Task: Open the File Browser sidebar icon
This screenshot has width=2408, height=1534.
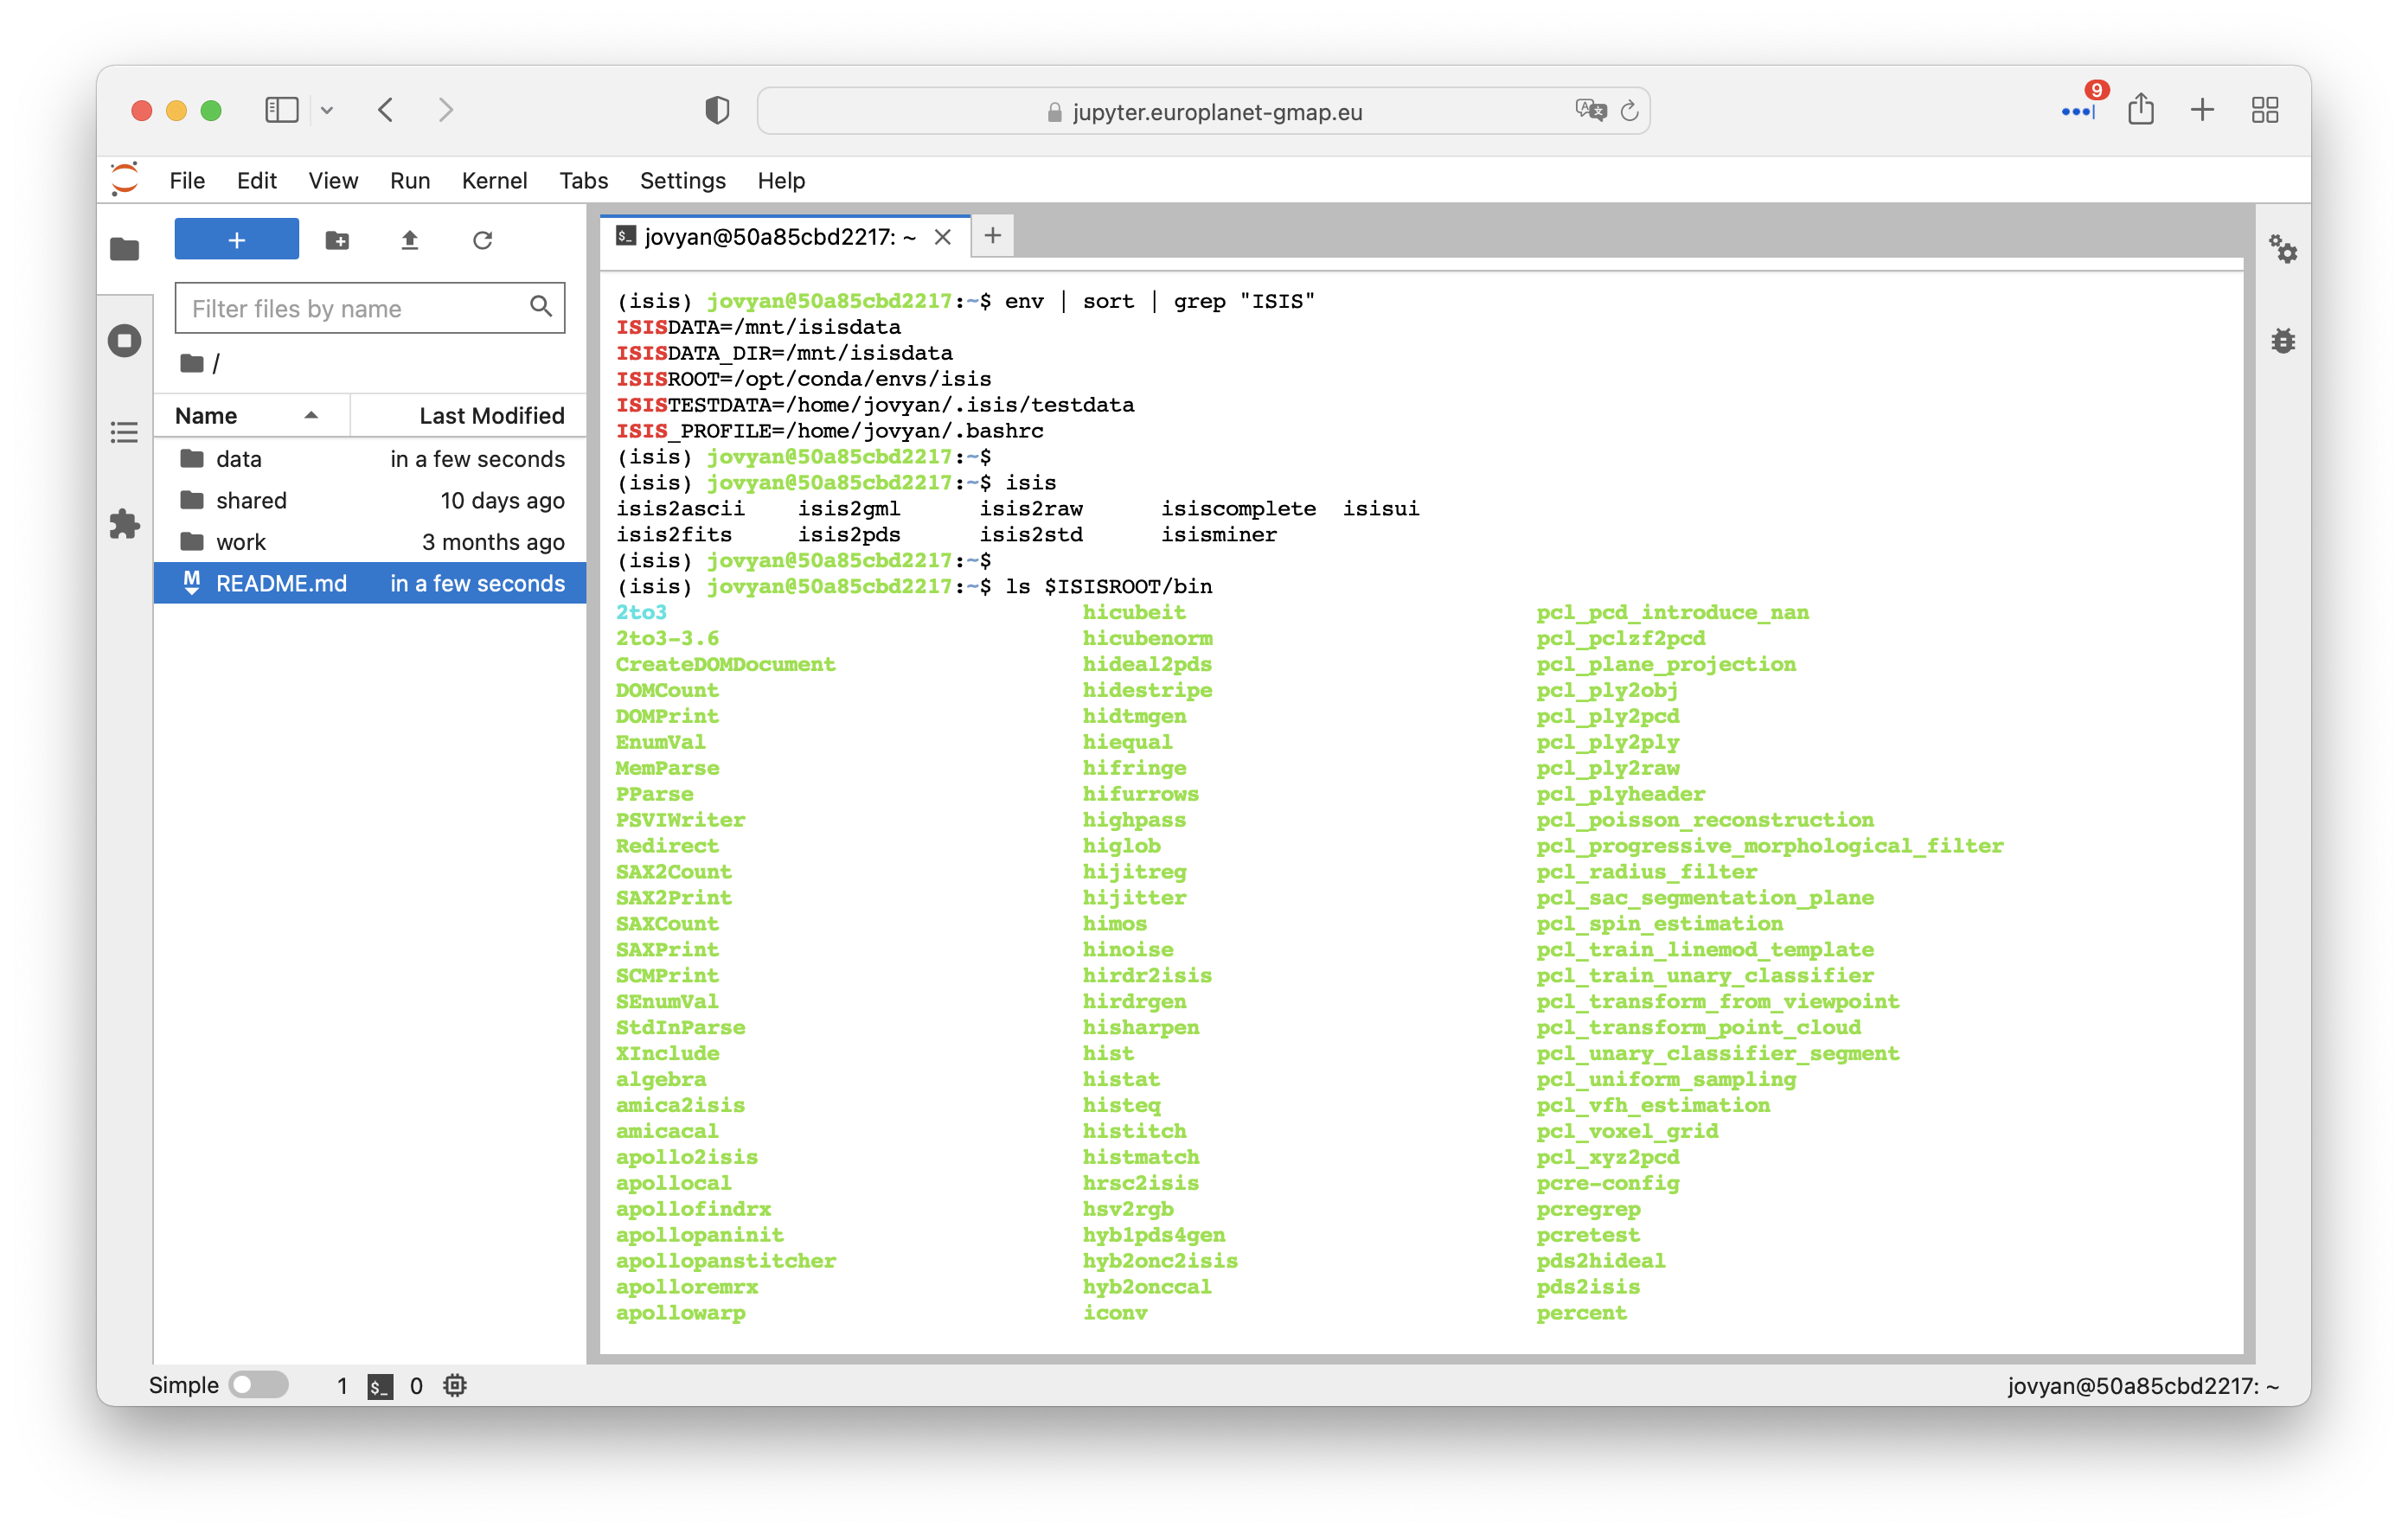Action: [x=124, y=248]
